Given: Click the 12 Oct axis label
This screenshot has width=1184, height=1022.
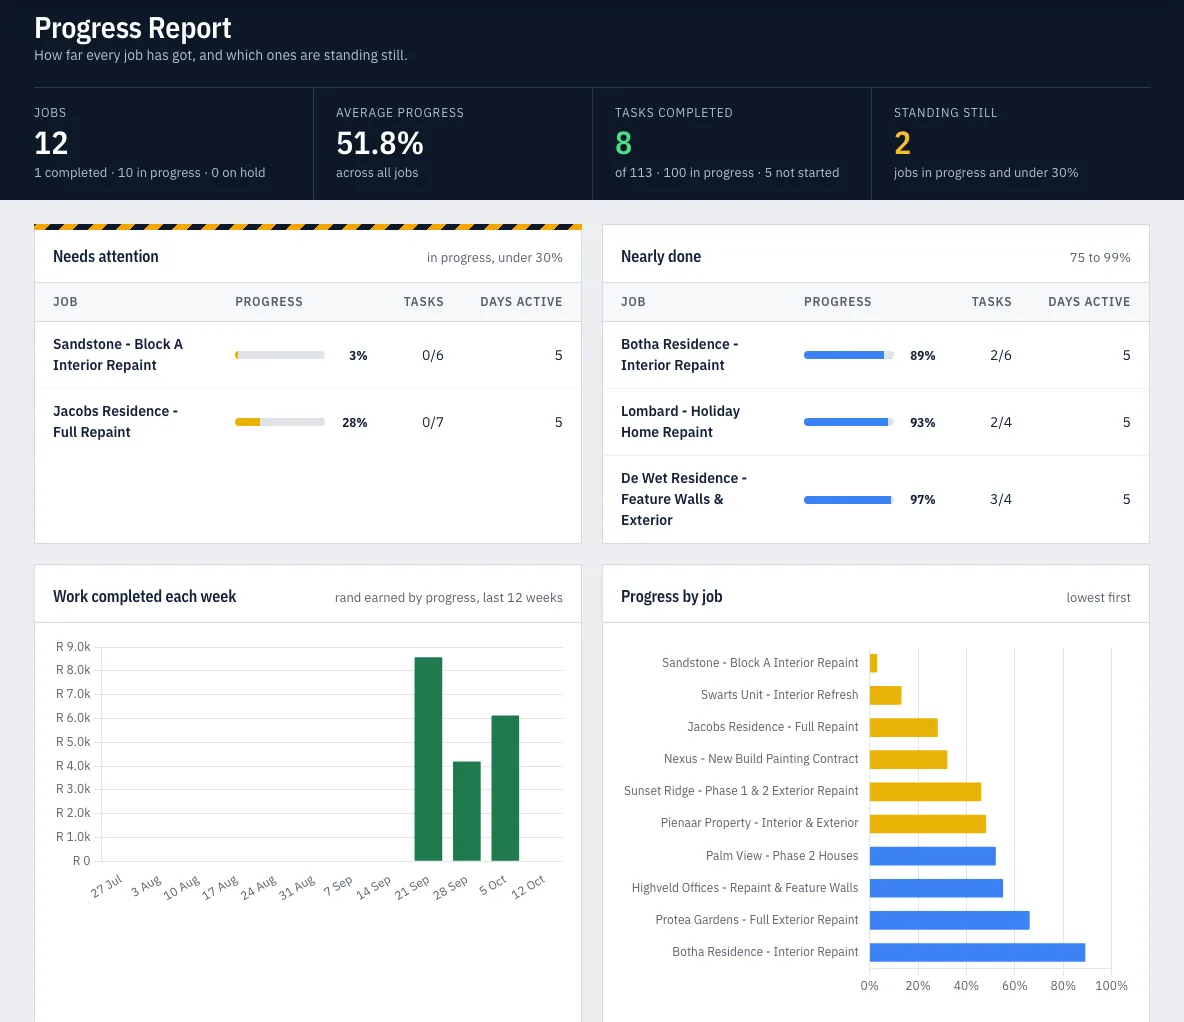Looking at the screenshot, I should pos(529,887).
